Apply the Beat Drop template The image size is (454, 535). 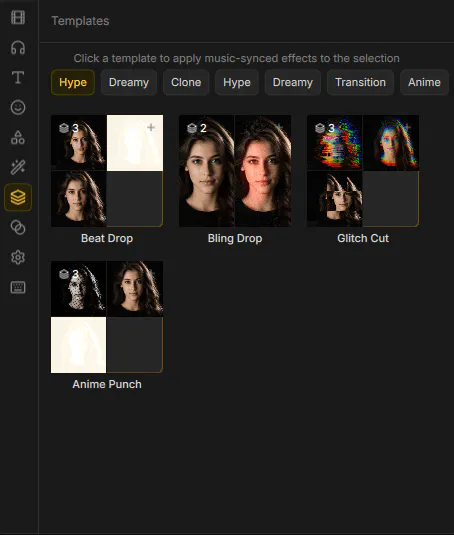click(x=107, y=171)
